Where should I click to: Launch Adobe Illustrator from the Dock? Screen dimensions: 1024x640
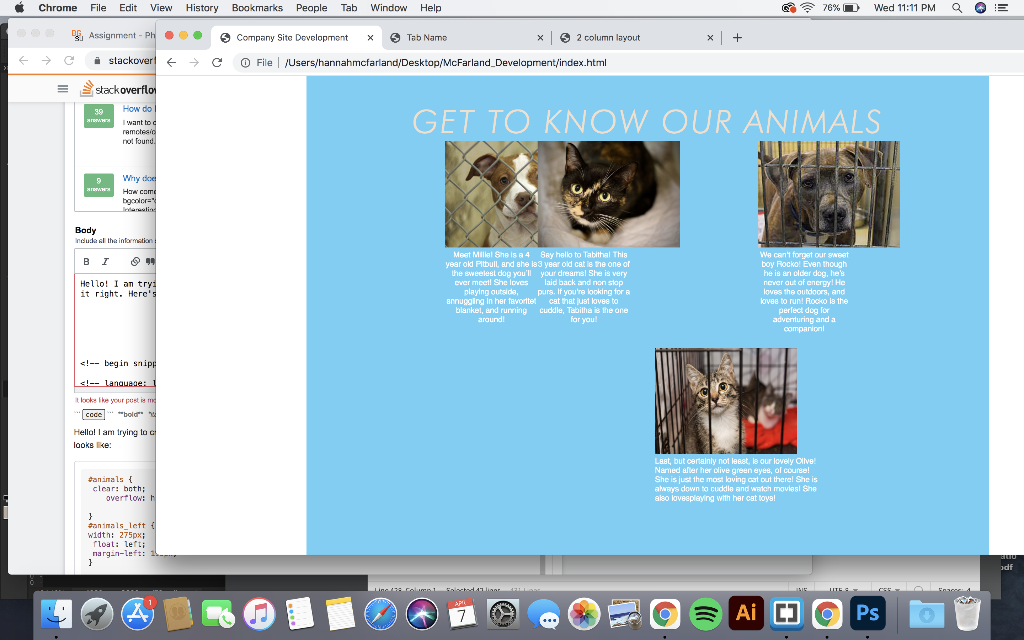coord(746,614)
